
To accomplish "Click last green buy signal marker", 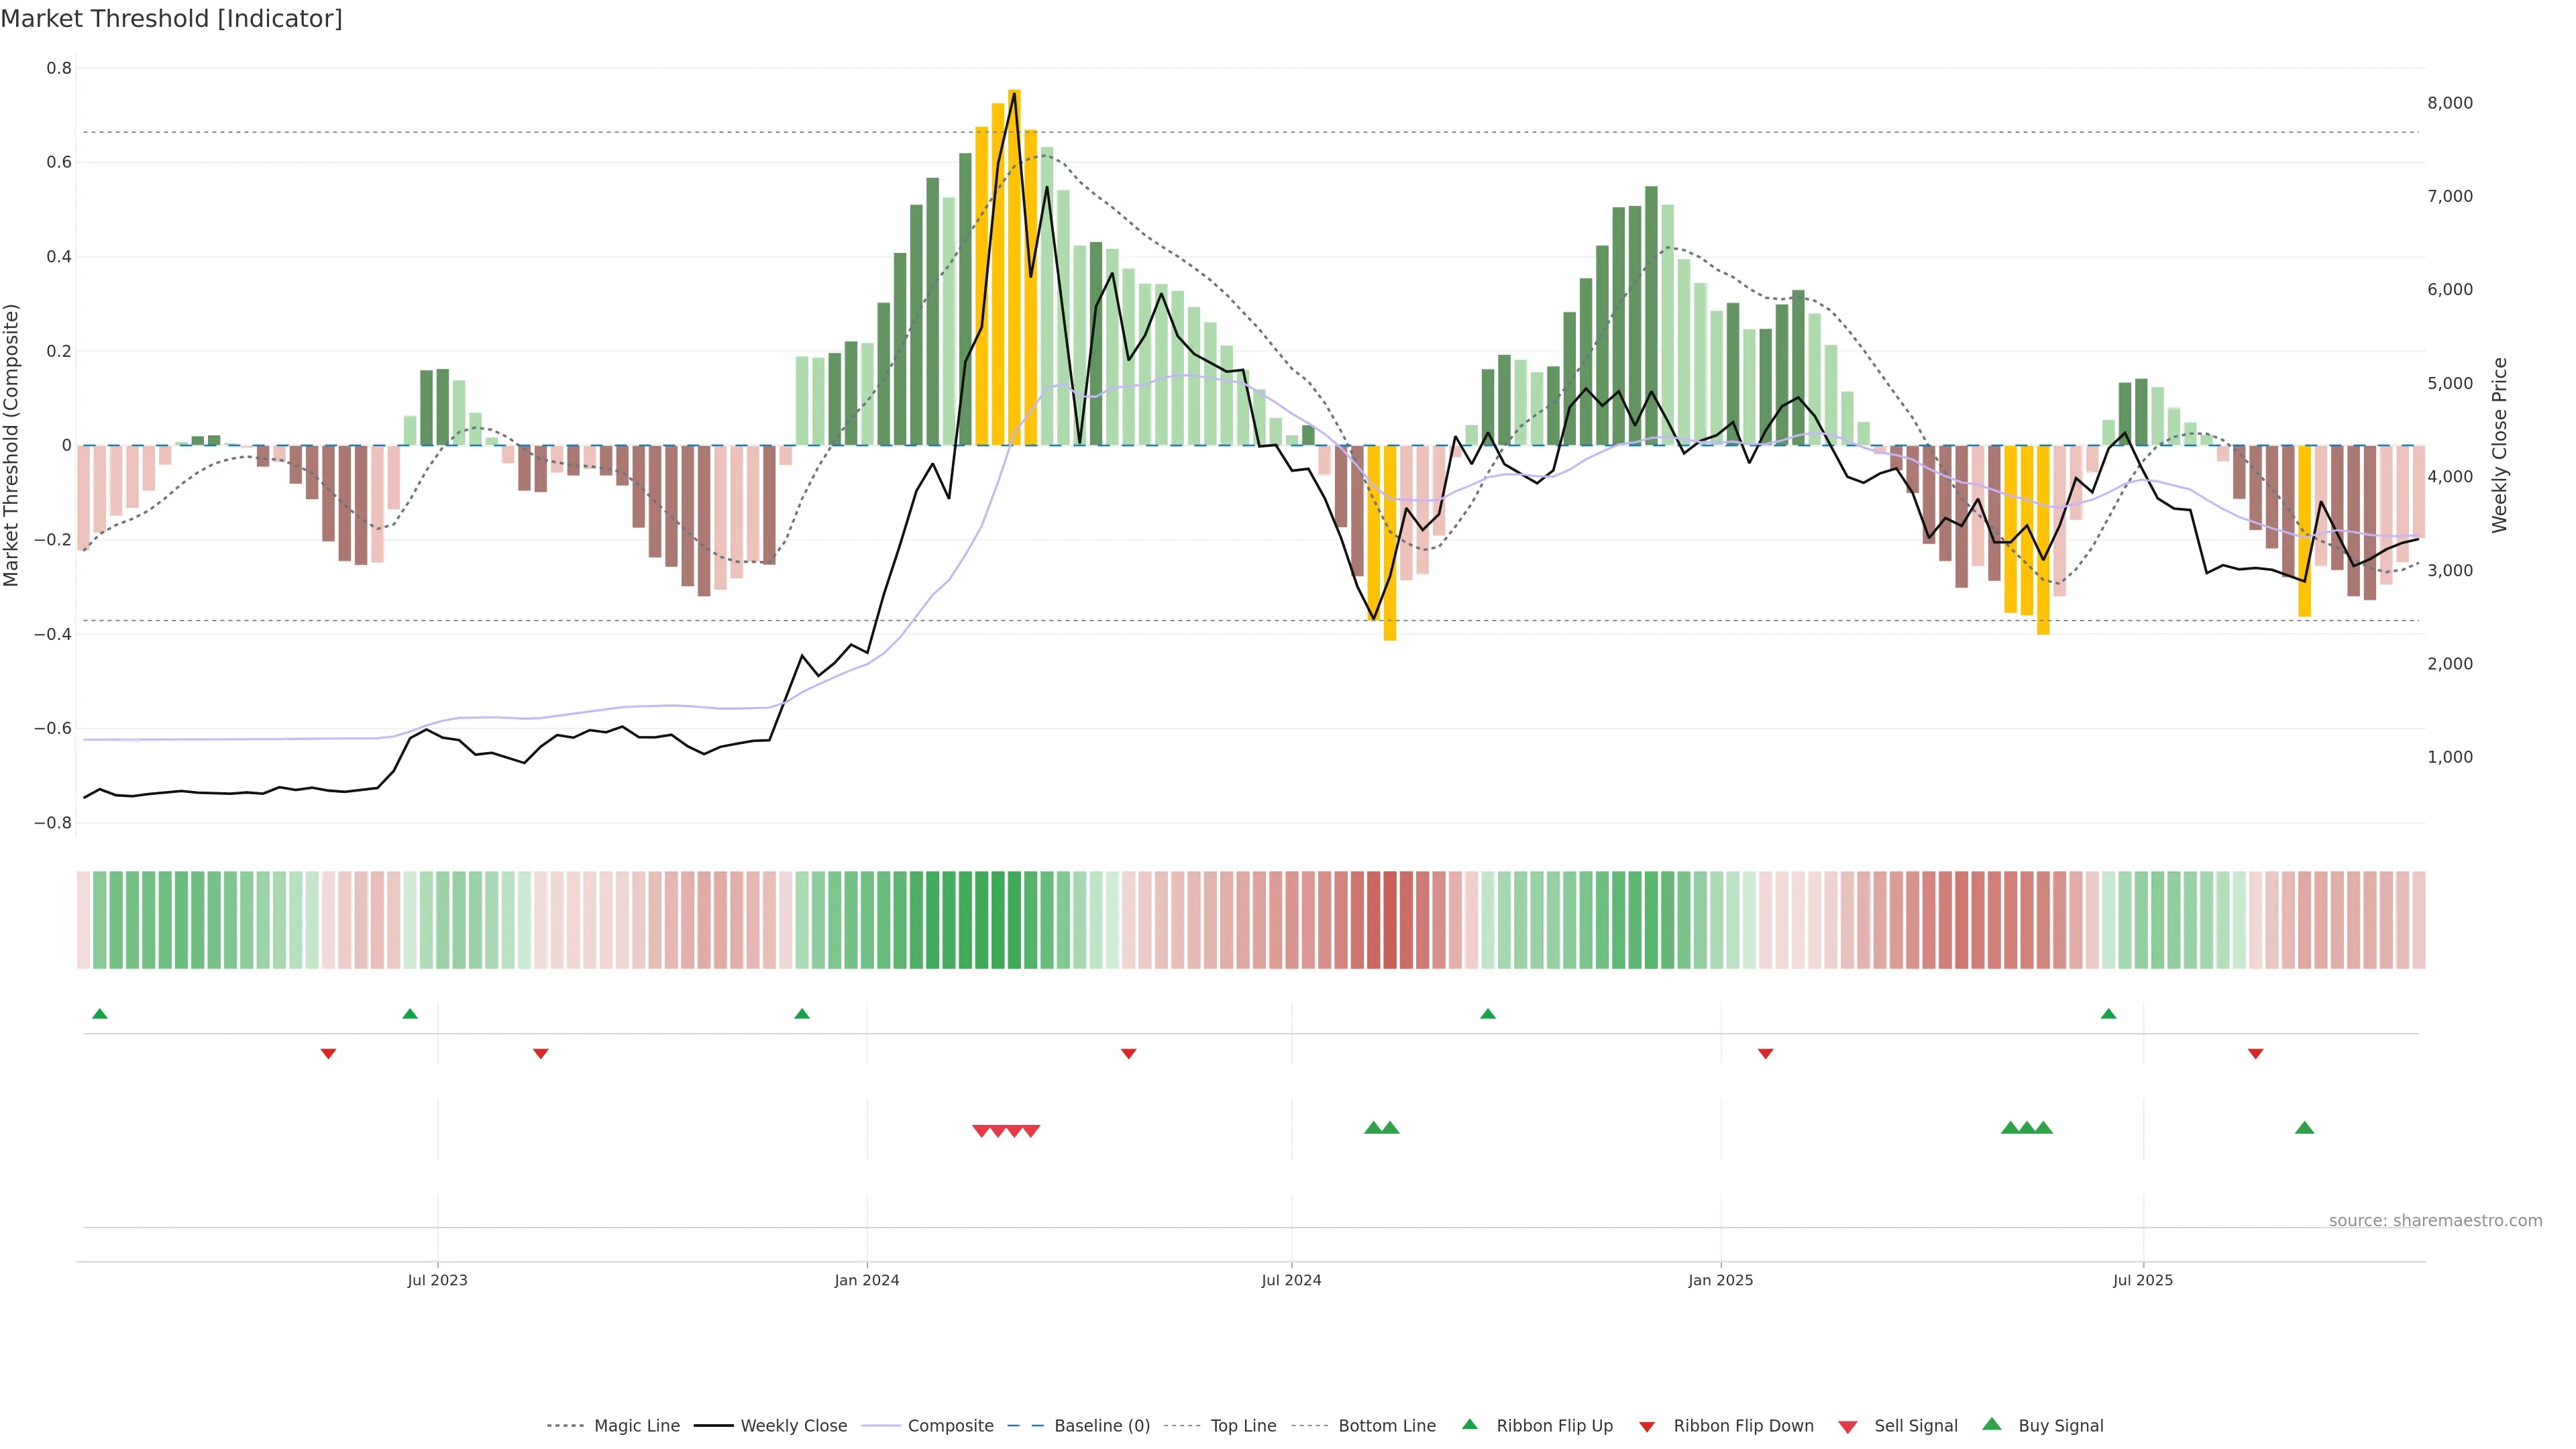I will click(2305, 1128).
